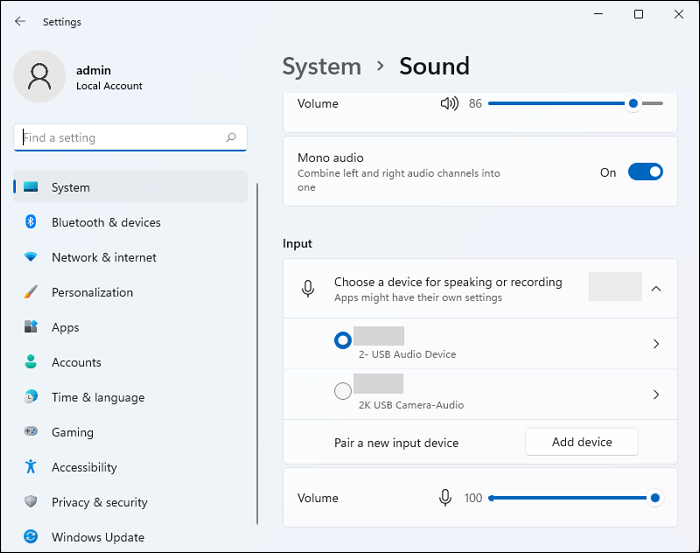
Task: Click the Personalization paintbrush icon
Action: tap(31, 292)
